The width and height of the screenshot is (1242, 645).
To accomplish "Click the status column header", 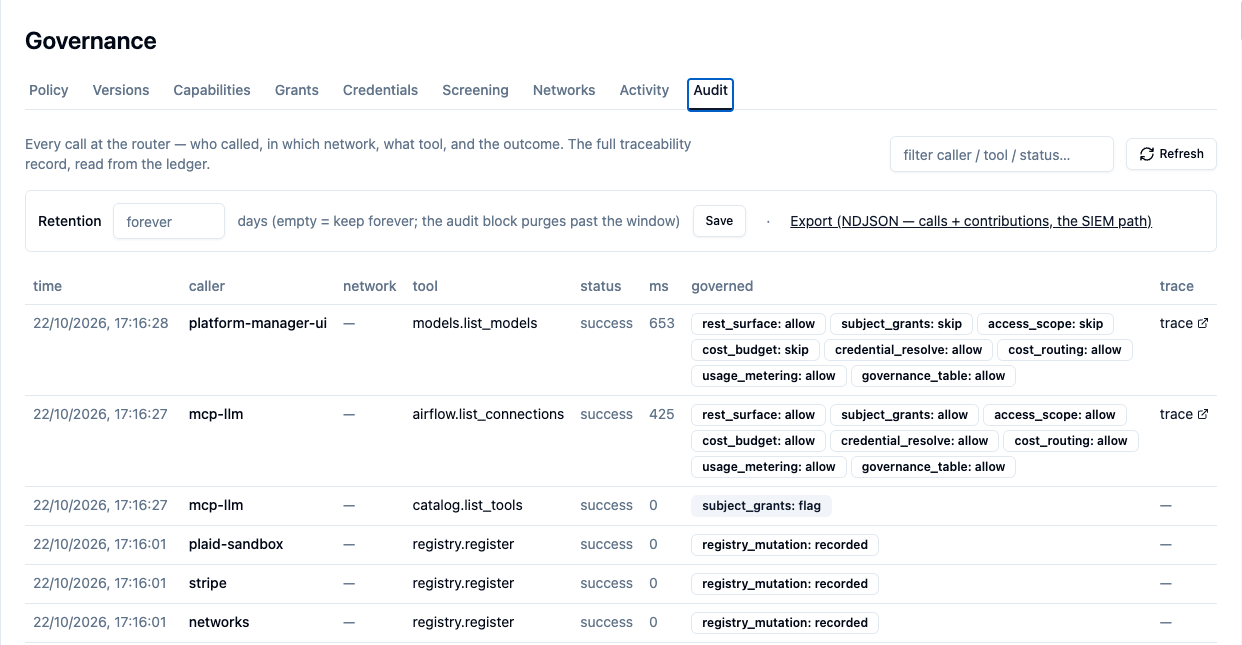I will pyautogui.click(x=601, y=286).
